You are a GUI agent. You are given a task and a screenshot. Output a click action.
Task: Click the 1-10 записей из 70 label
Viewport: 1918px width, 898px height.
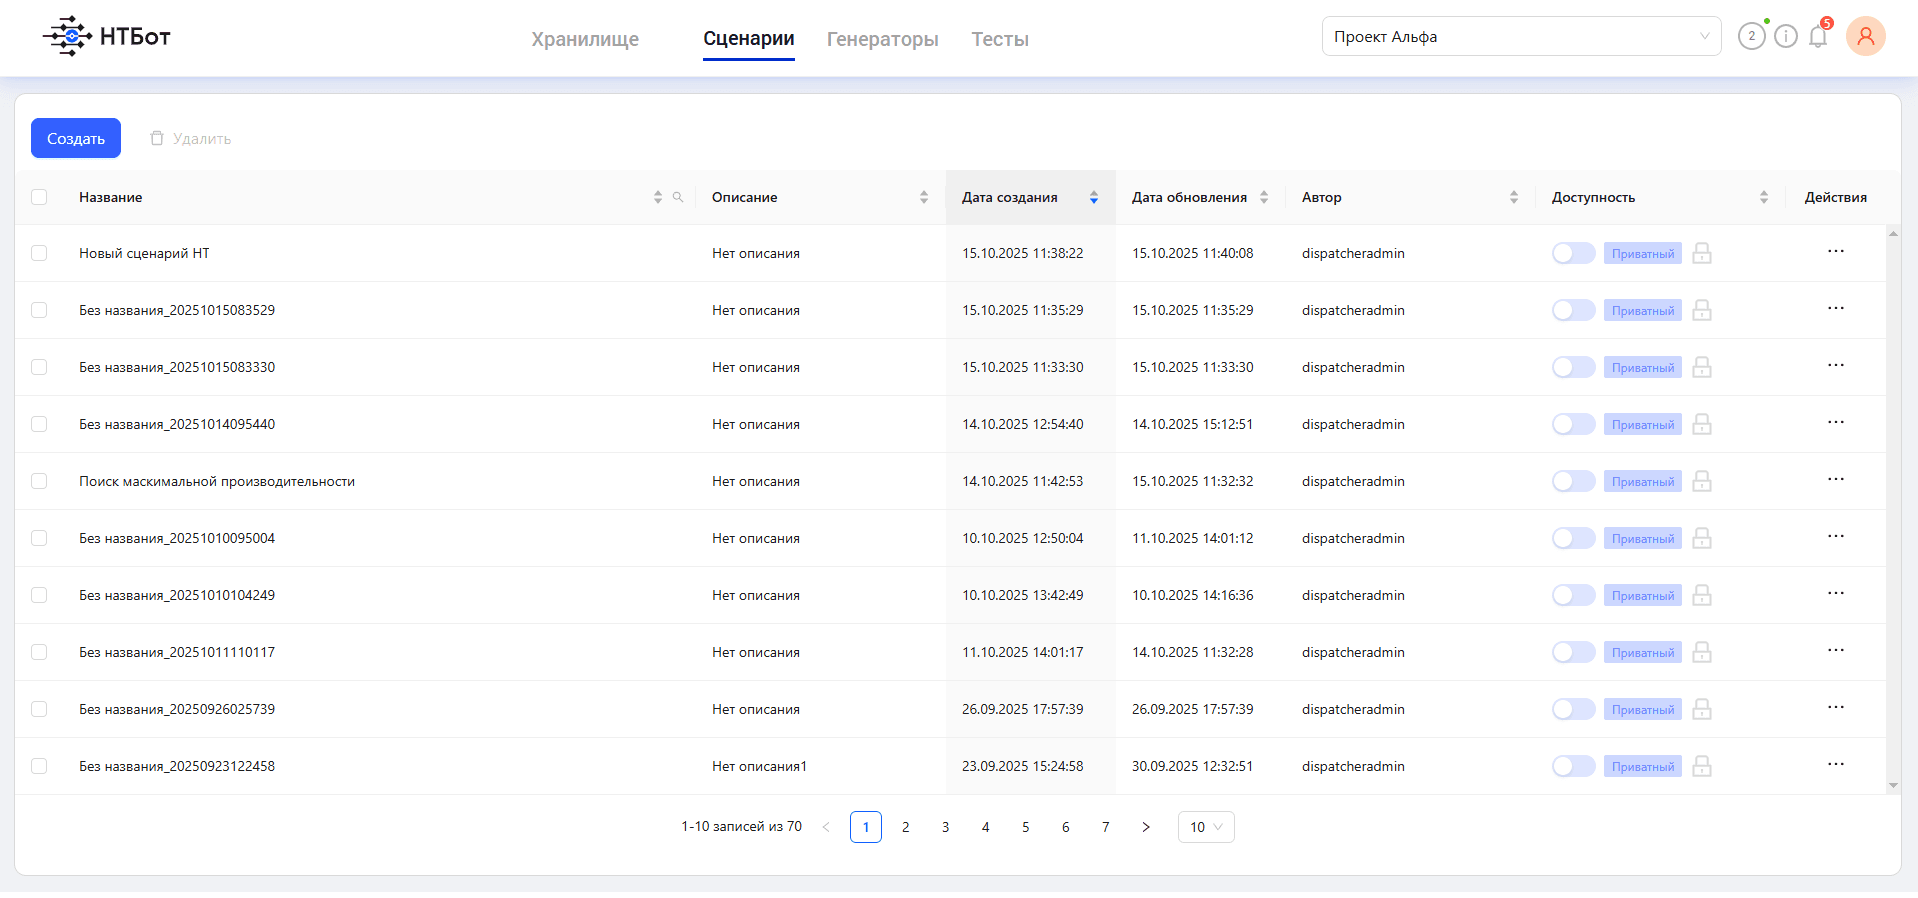point(742,827)
